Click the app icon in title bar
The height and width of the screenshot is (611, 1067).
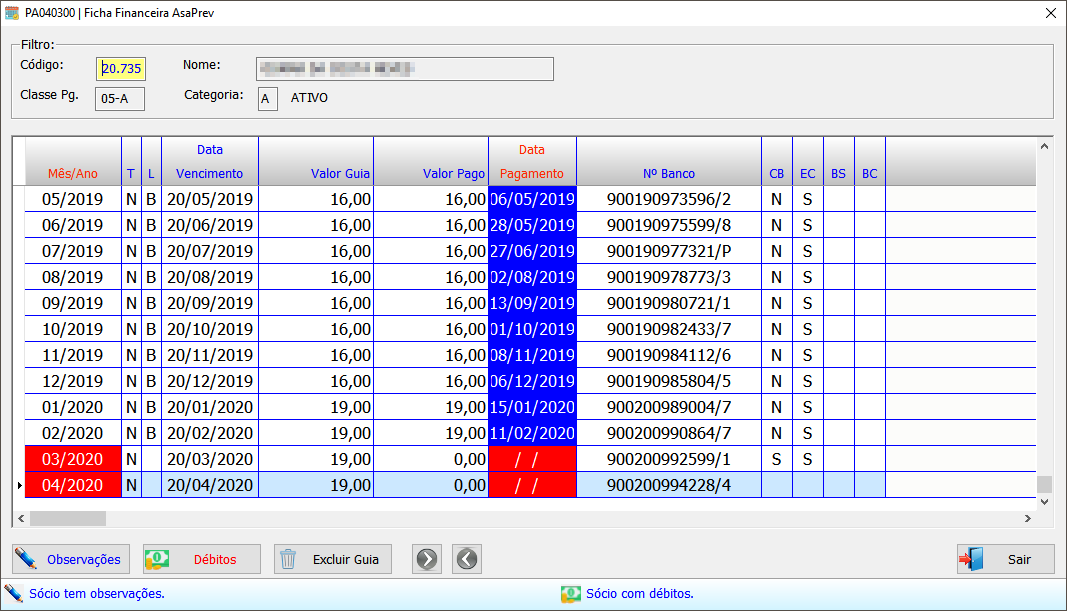12,13
